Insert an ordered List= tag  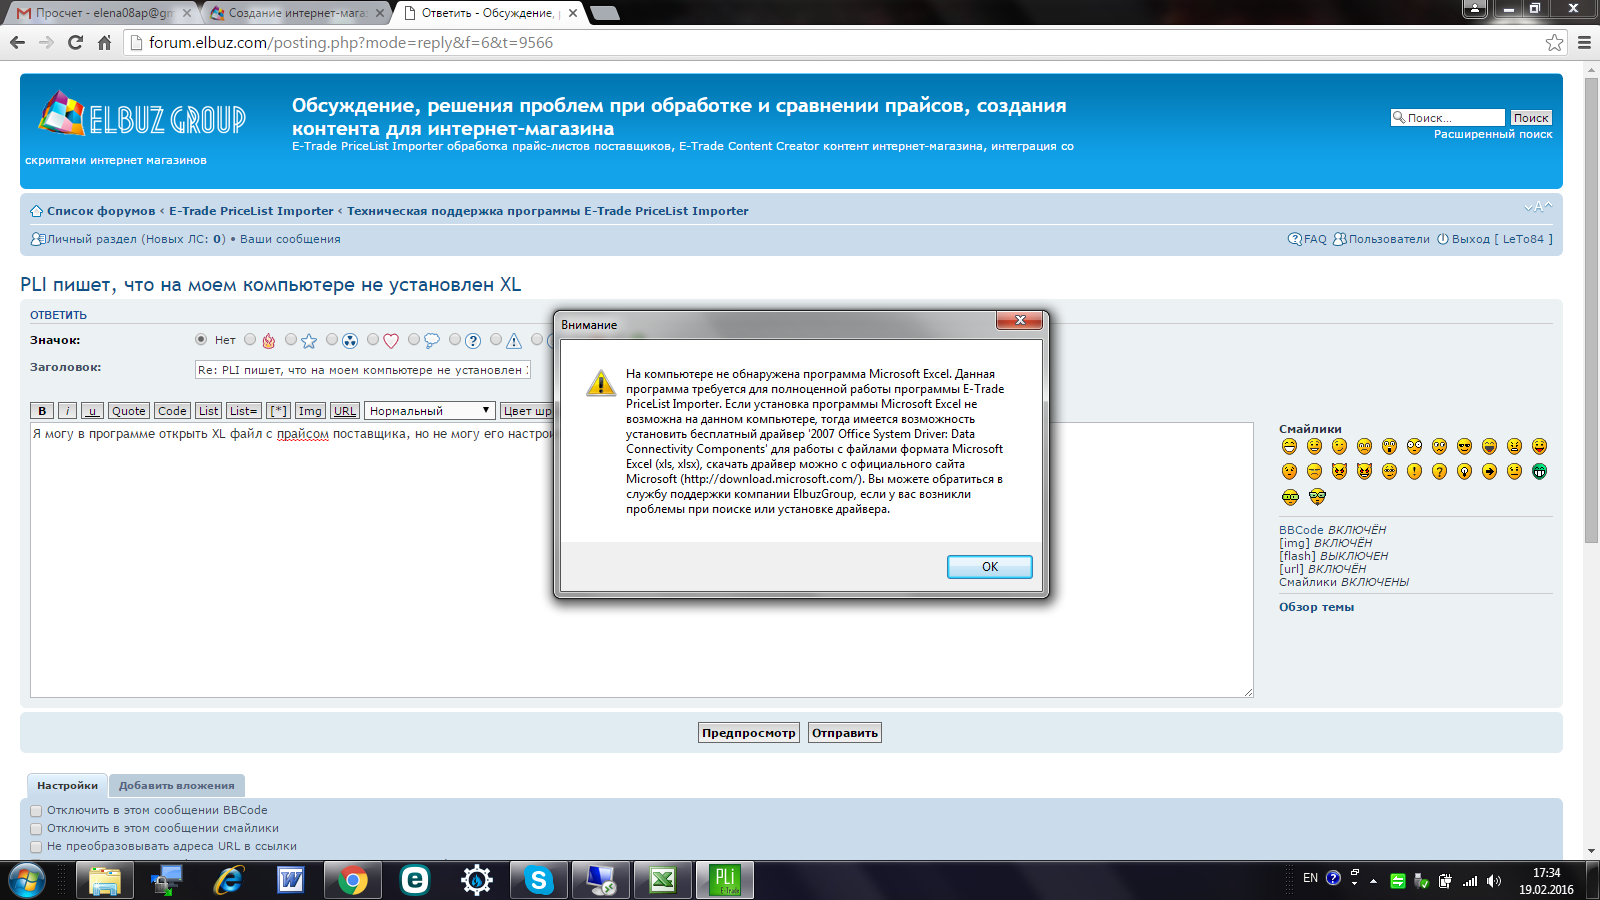[244, 411]
